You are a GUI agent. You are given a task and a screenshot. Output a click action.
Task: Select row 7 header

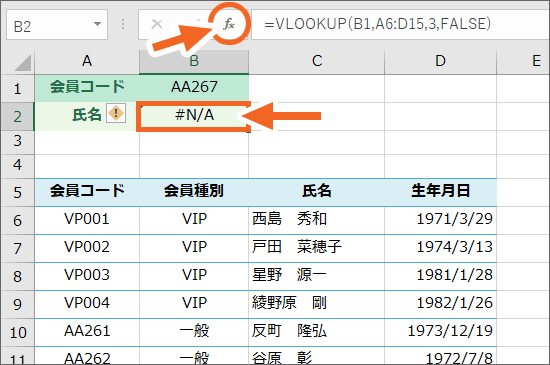coord(17,249)
